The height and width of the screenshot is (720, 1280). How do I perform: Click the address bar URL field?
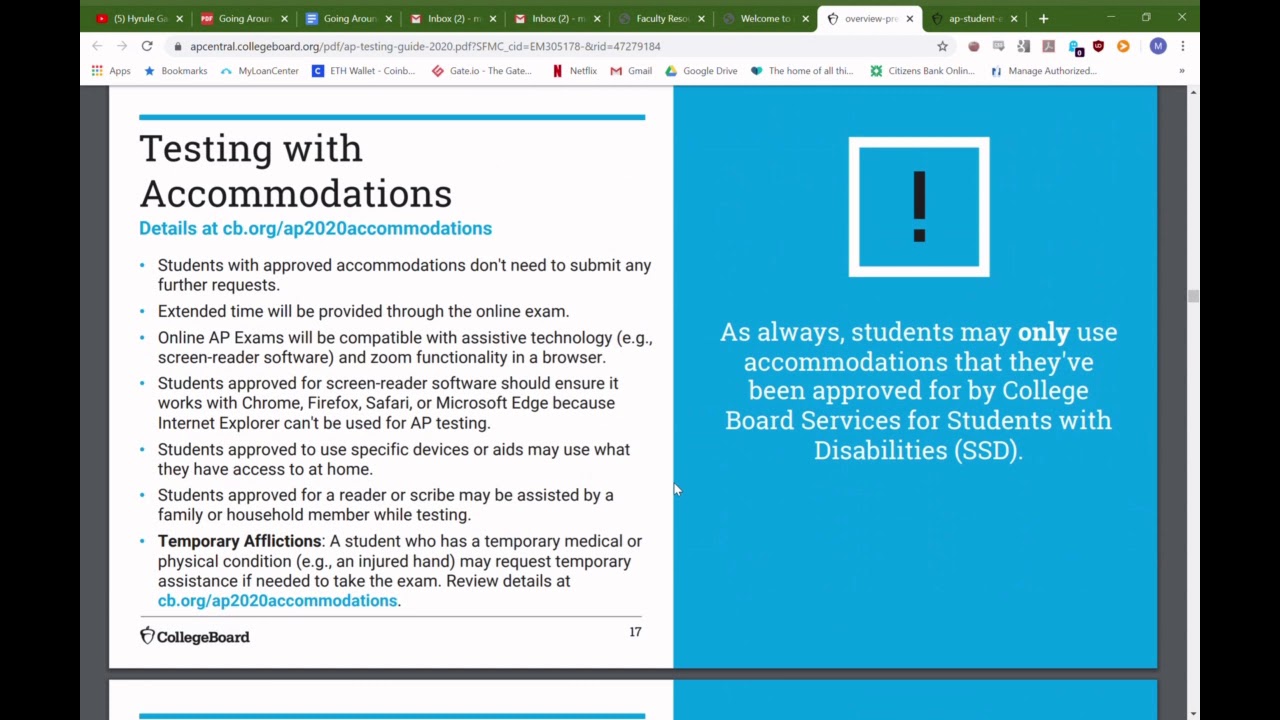tap(550, 46)
